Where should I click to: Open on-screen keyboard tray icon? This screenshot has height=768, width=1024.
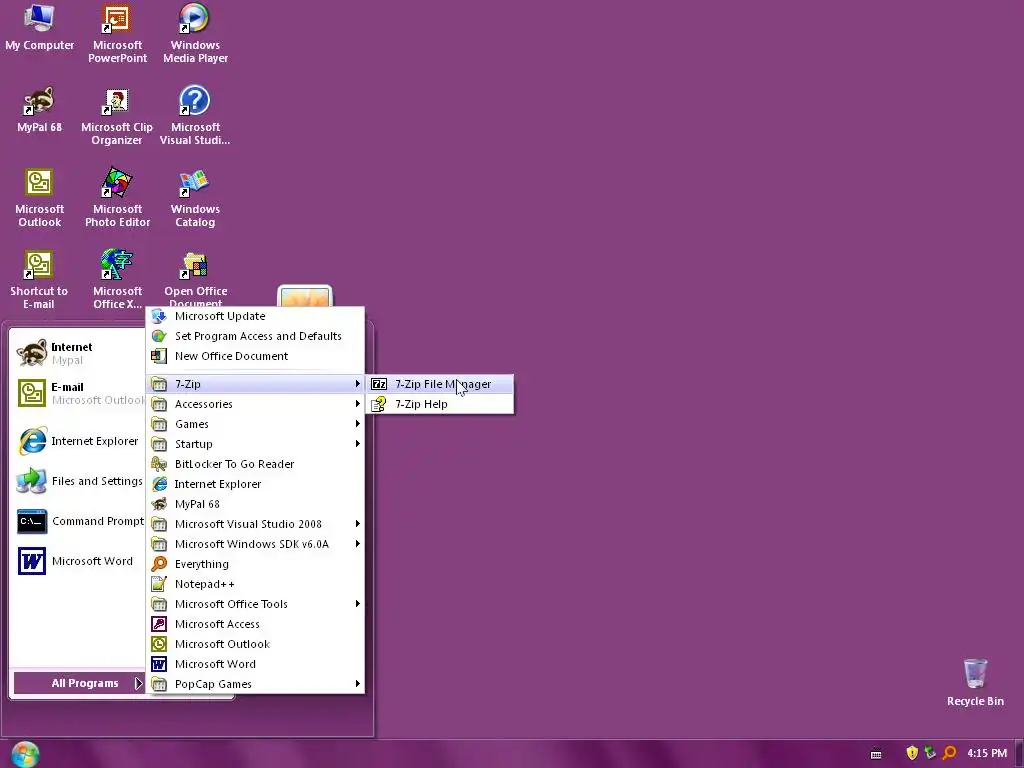876,754
